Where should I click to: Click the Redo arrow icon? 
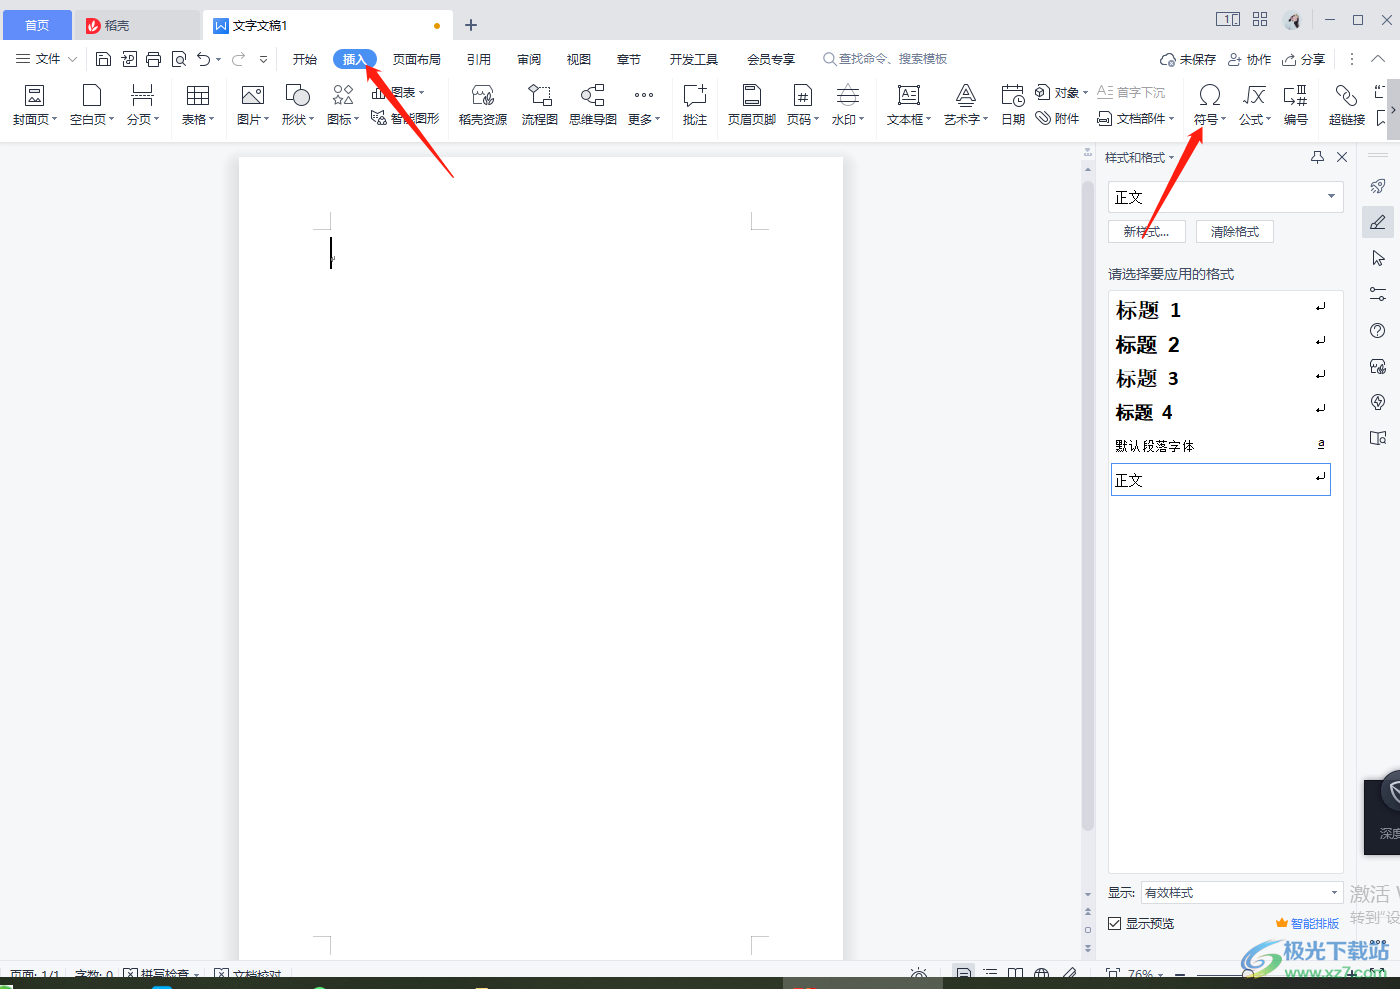pyautogui.click(x=238, y=59)
